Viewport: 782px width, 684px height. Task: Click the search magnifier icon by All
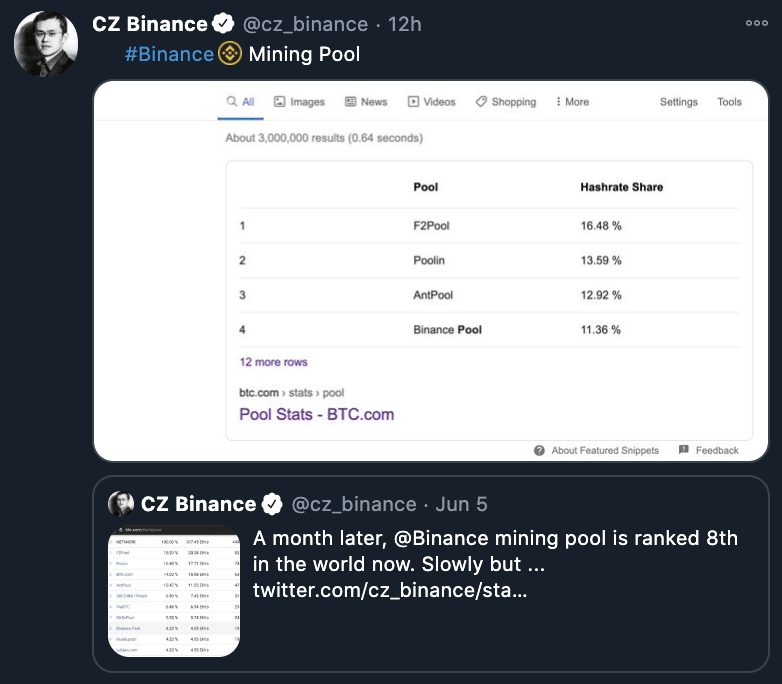click(x=232, y=101)
